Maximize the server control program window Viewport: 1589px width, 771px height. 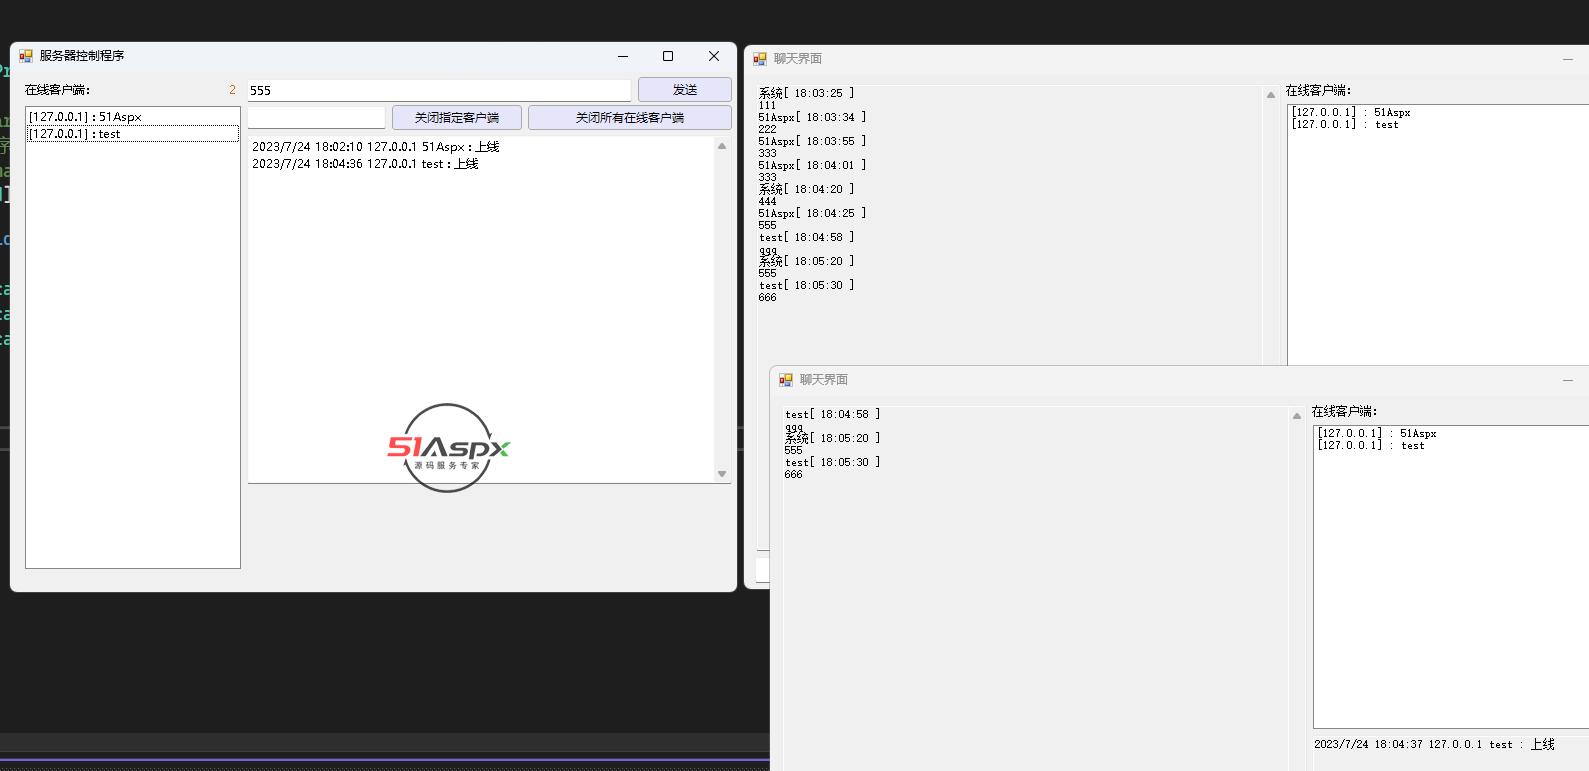tap(668, 56)
